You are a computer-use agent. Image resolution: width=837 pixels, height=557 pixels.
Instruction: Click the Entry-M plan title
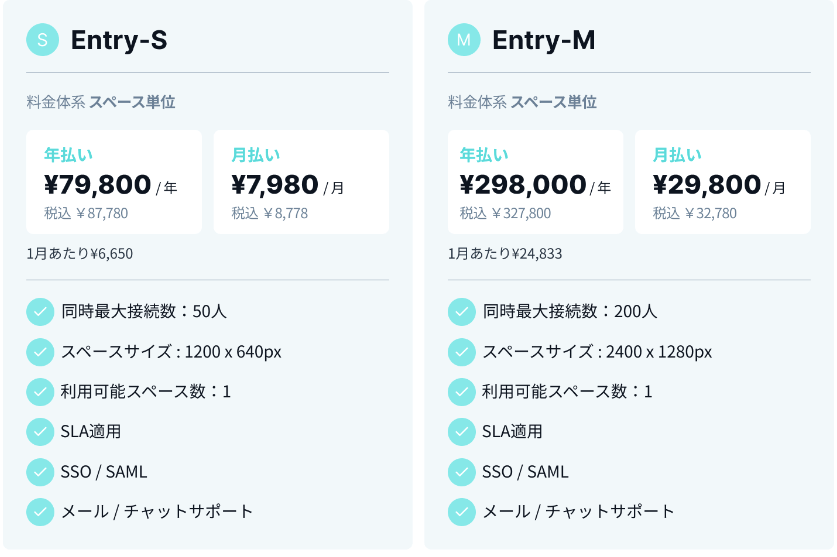click(543, 40)
